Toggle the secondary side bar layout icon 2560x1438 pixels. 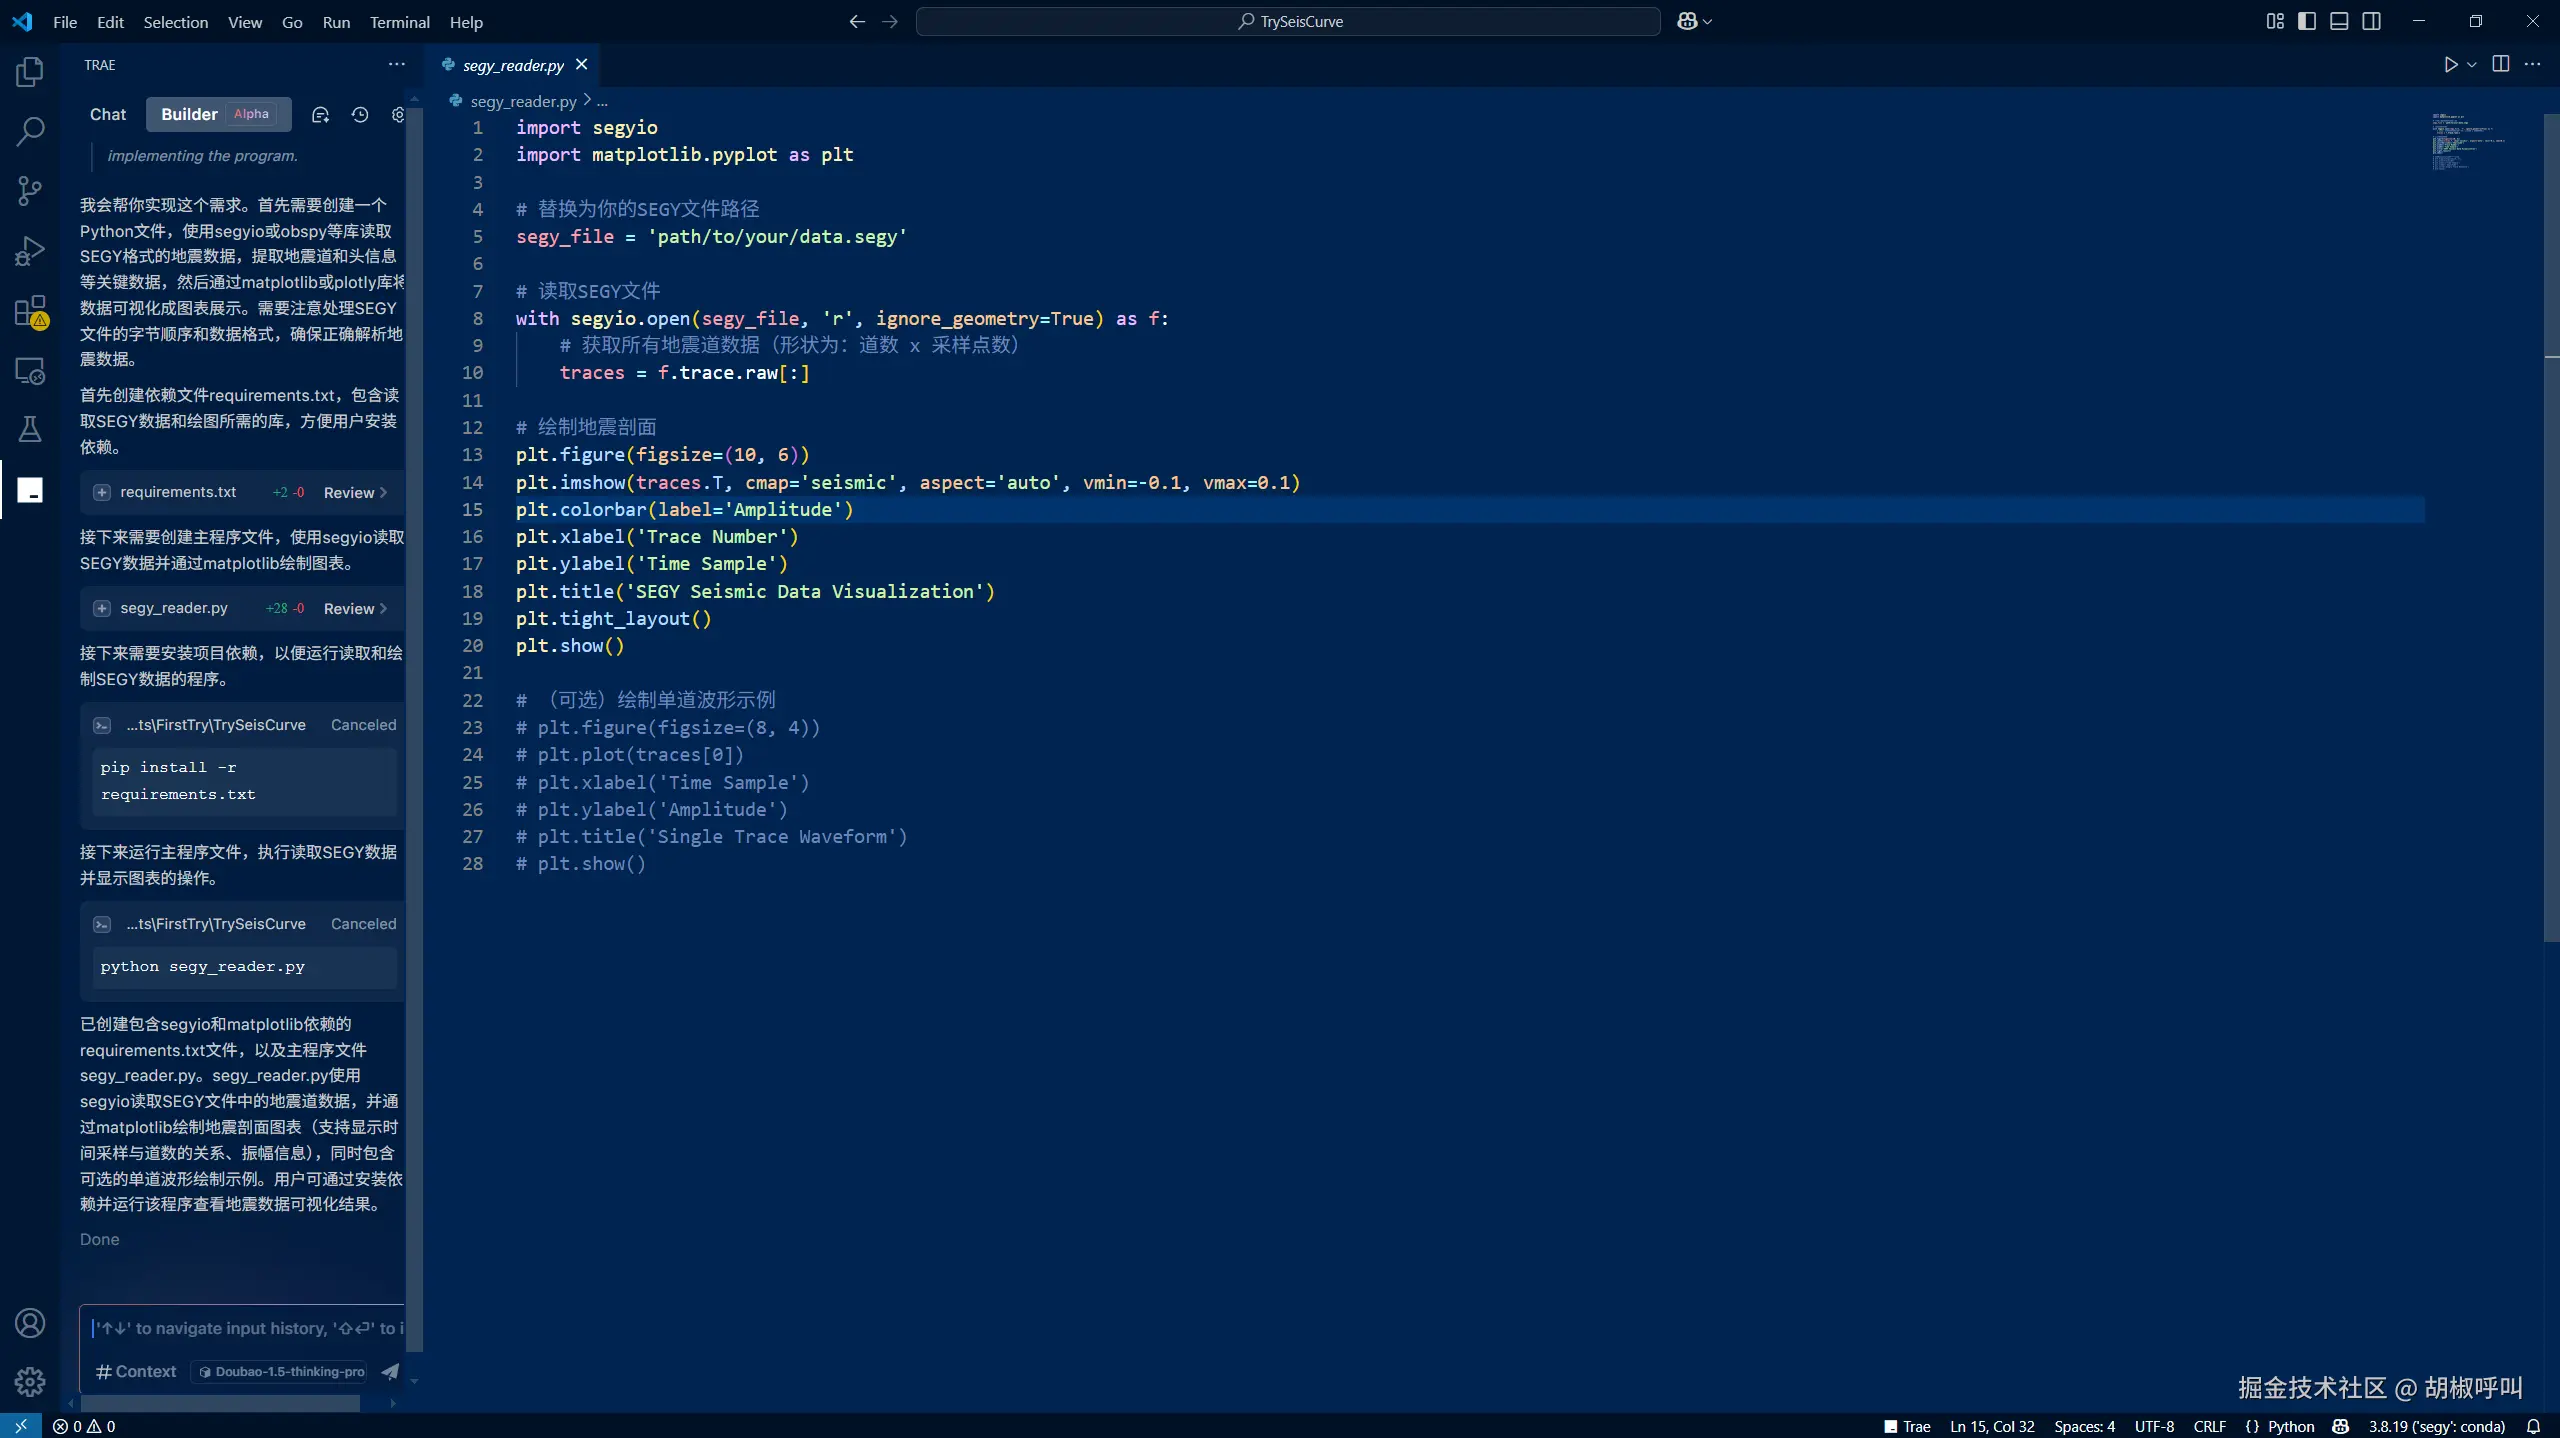[2371, 21]
